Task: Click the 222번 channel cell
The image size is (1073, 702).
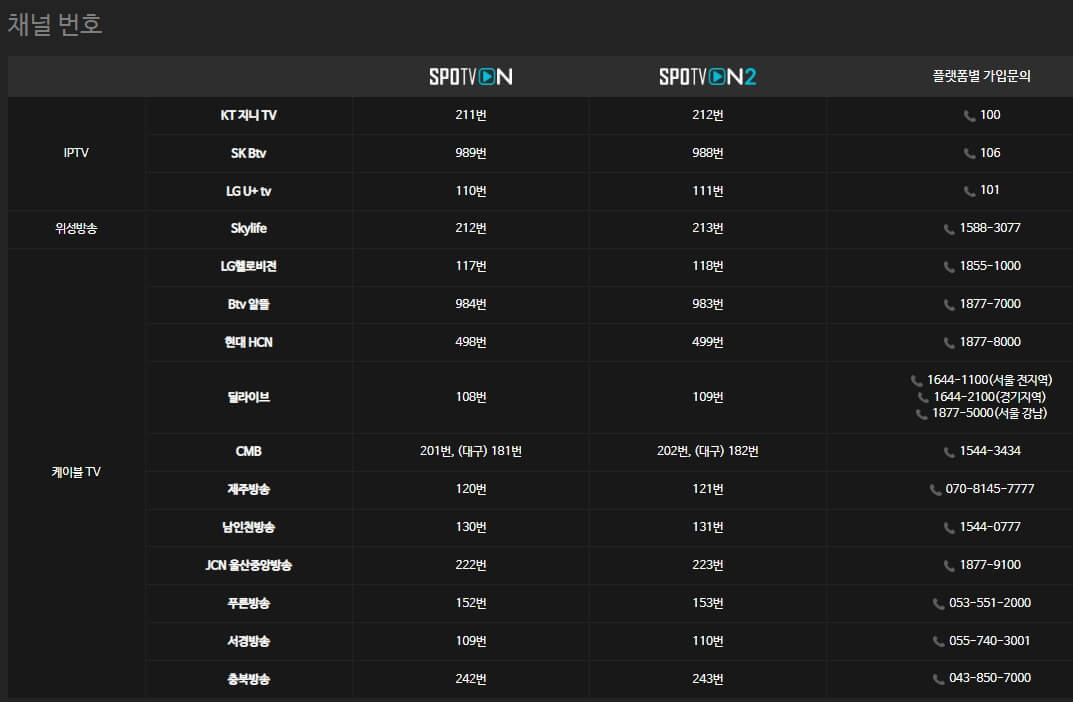Action: [471, 565]
